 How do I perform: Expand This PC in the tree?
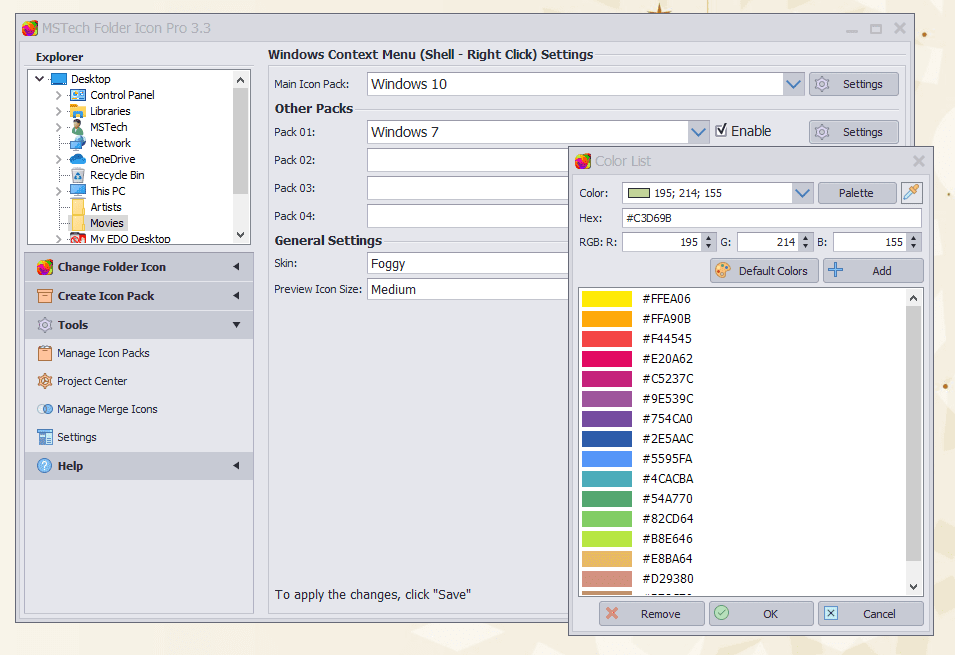coord(59,191)
